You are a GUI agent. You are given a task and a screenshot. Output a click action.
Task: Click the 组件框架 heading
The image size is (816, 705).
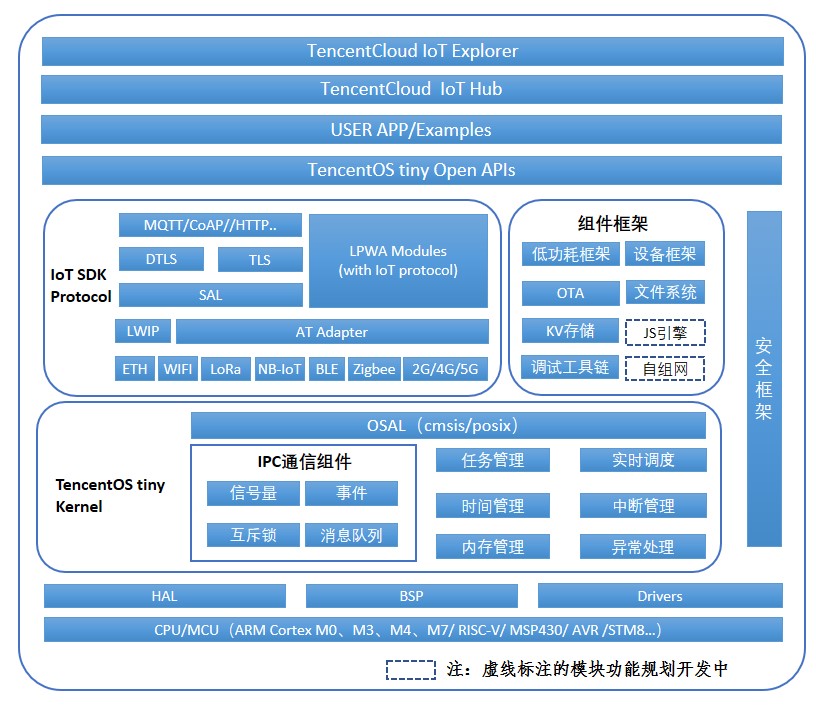613,224
